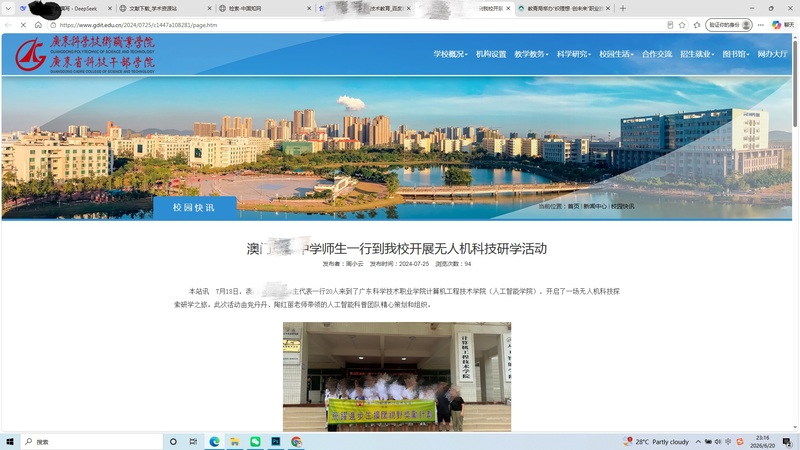Image resolution: width=800 pixels, height=450 pixels.
Task: Add this page to favorites star
Action: [682, 24]
